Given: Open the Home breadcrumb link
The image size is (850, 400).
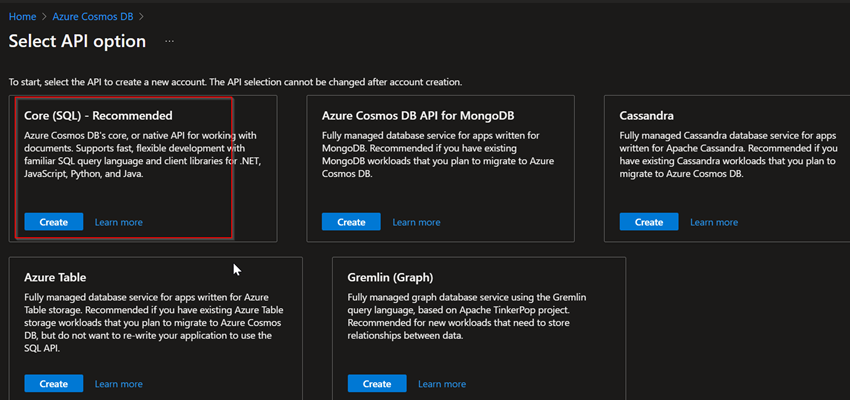Looking at the screenshot, I should point(22,16).
